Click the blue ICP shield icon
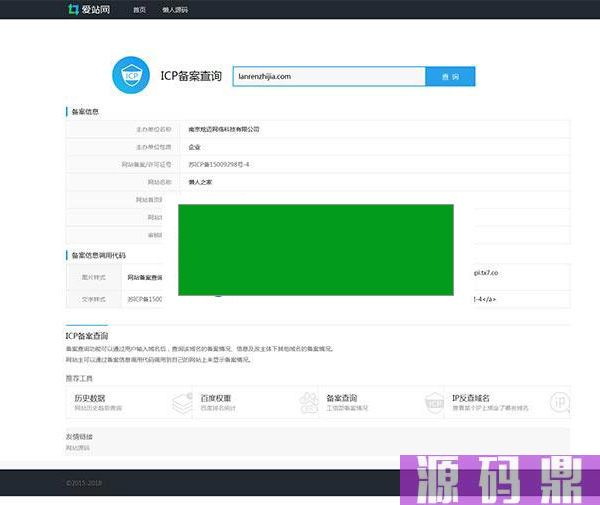The width and height of the screenshot is (600, 505). [131, 75]
